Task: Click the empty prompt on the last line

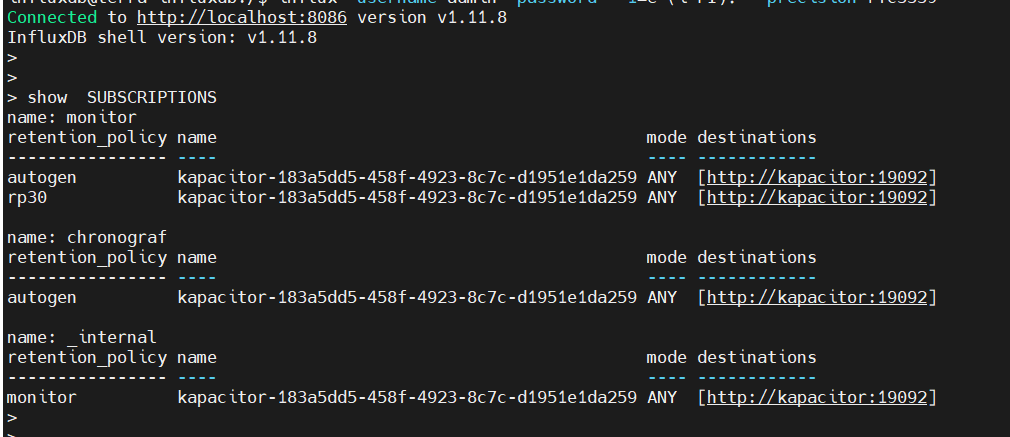Action: (x=12, y=418)
